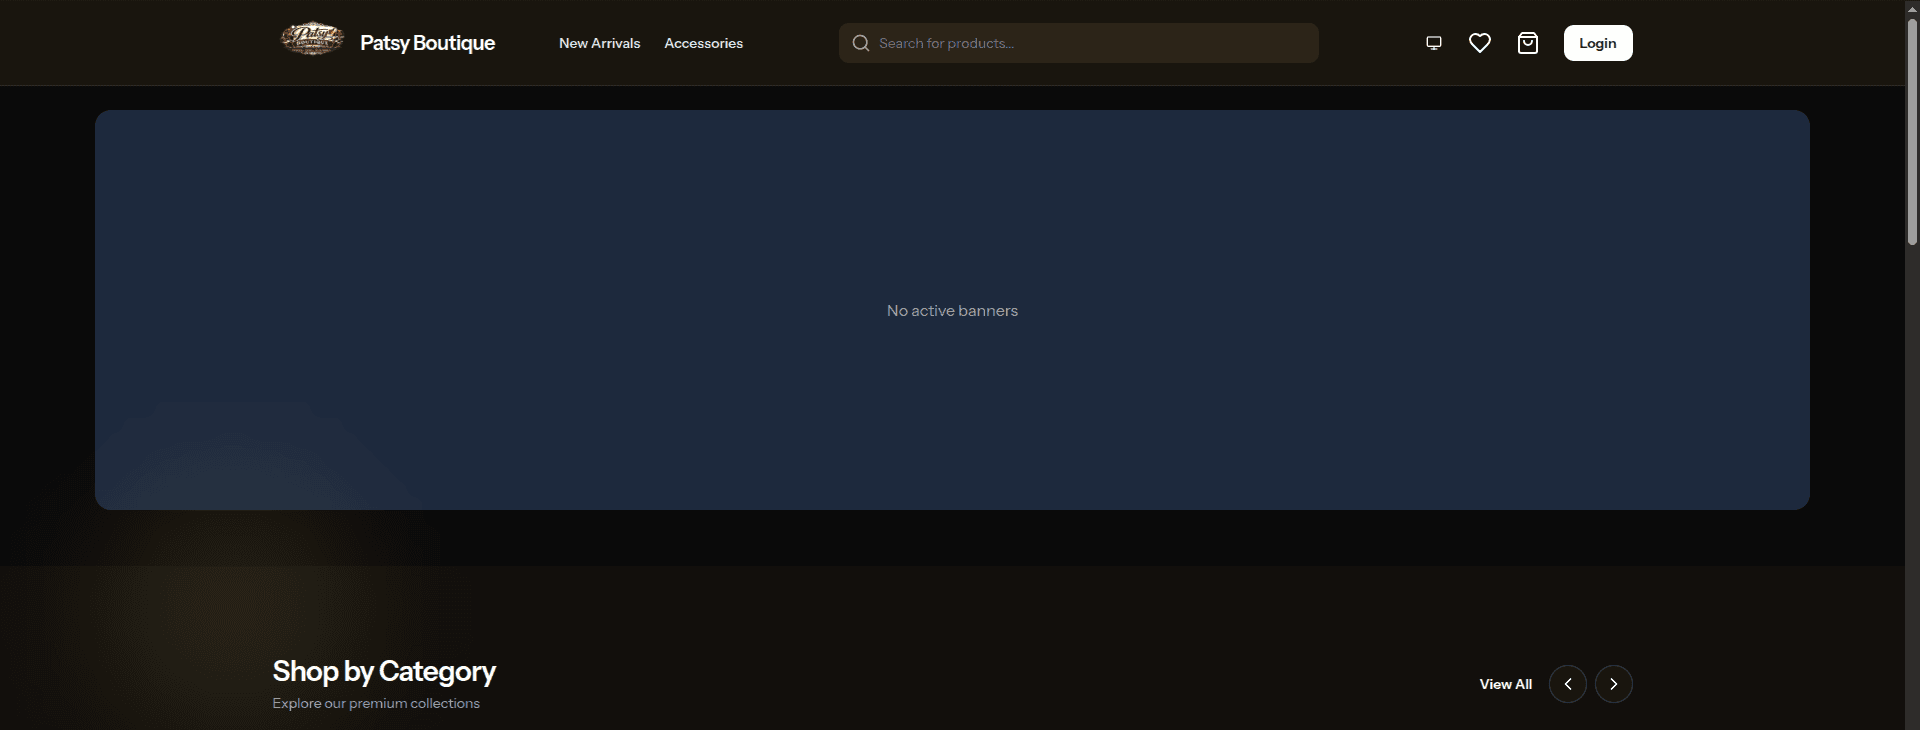Open the wishlist heart icon

1480,43
